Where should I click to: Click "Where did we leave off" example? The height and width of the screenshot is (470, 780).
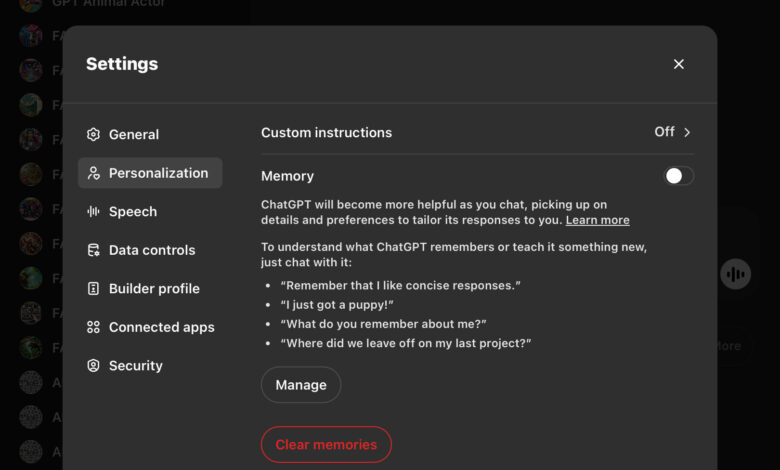[x=406, y=343]
